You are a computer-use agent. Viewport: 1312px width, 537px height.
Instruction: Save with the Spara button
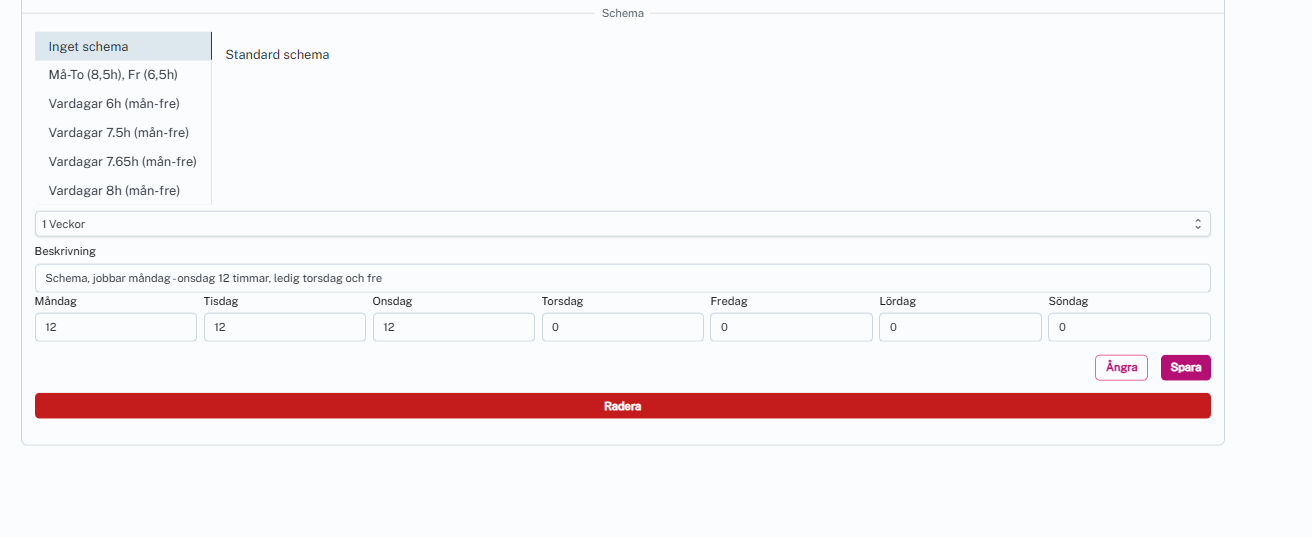pos(1185,367)
